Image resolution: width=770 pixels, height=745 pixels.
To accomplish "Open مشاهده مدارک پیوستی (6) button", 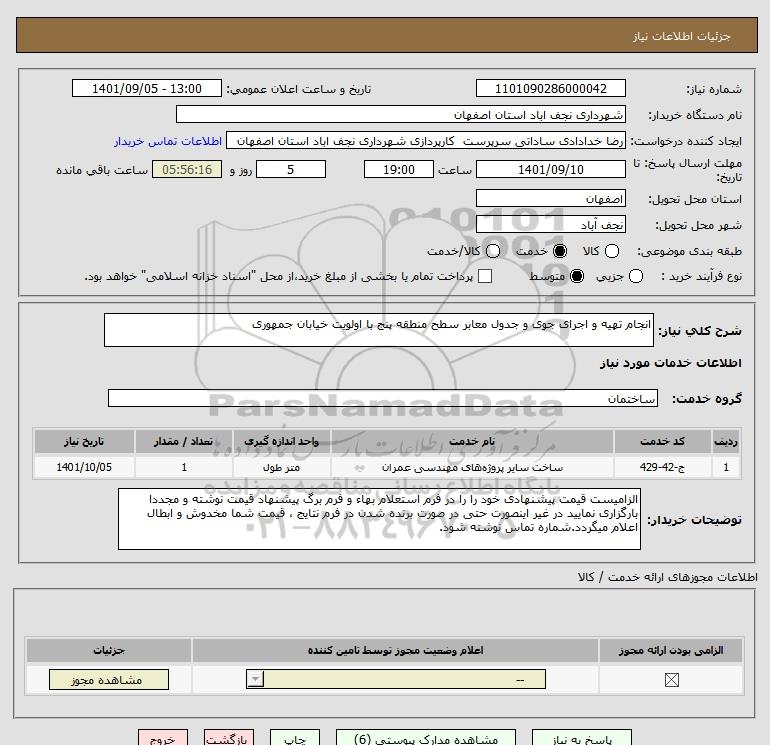I will tap(426, 739).
